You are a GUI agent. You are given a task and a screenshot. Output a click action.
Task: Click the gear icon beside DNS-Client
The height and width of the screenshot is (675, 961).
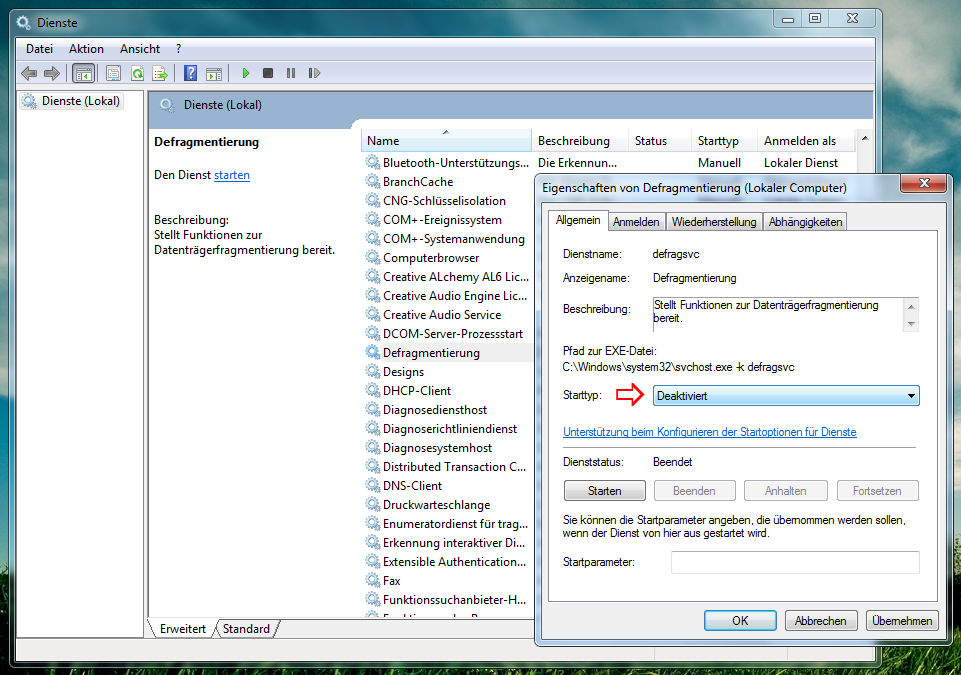coord(373,485)
